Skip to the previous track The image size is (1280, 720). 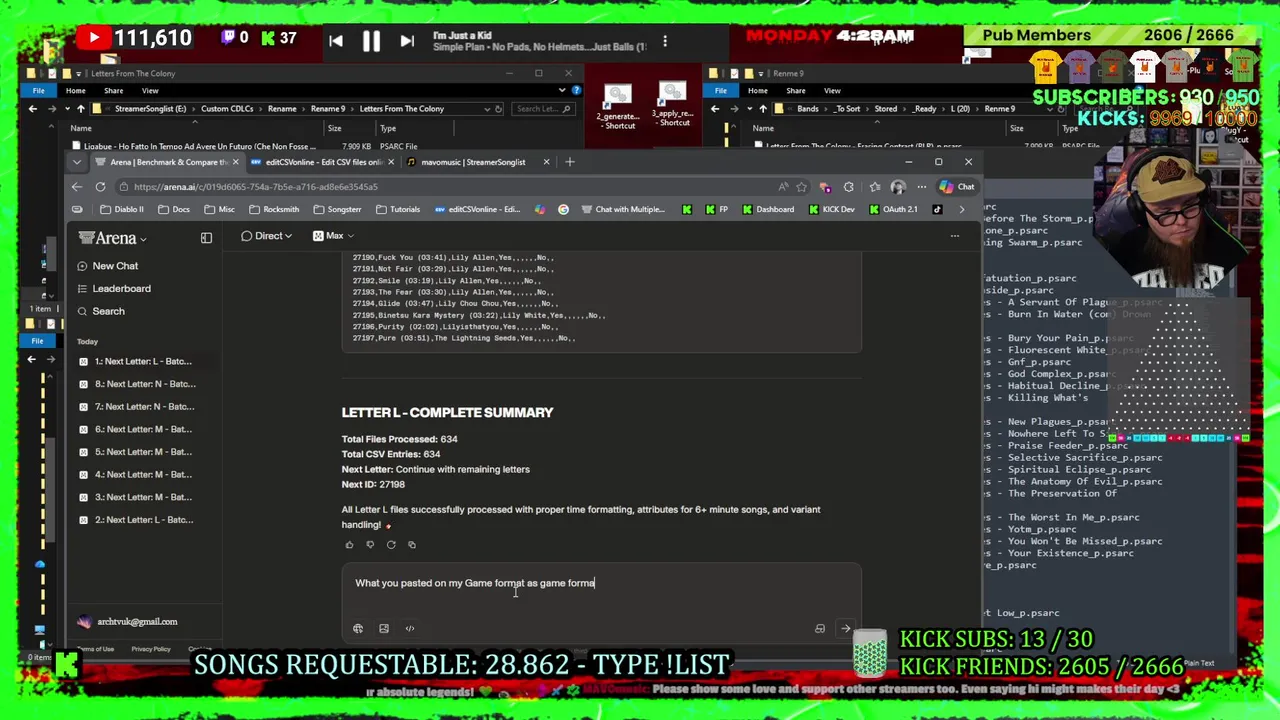point(336,41)
